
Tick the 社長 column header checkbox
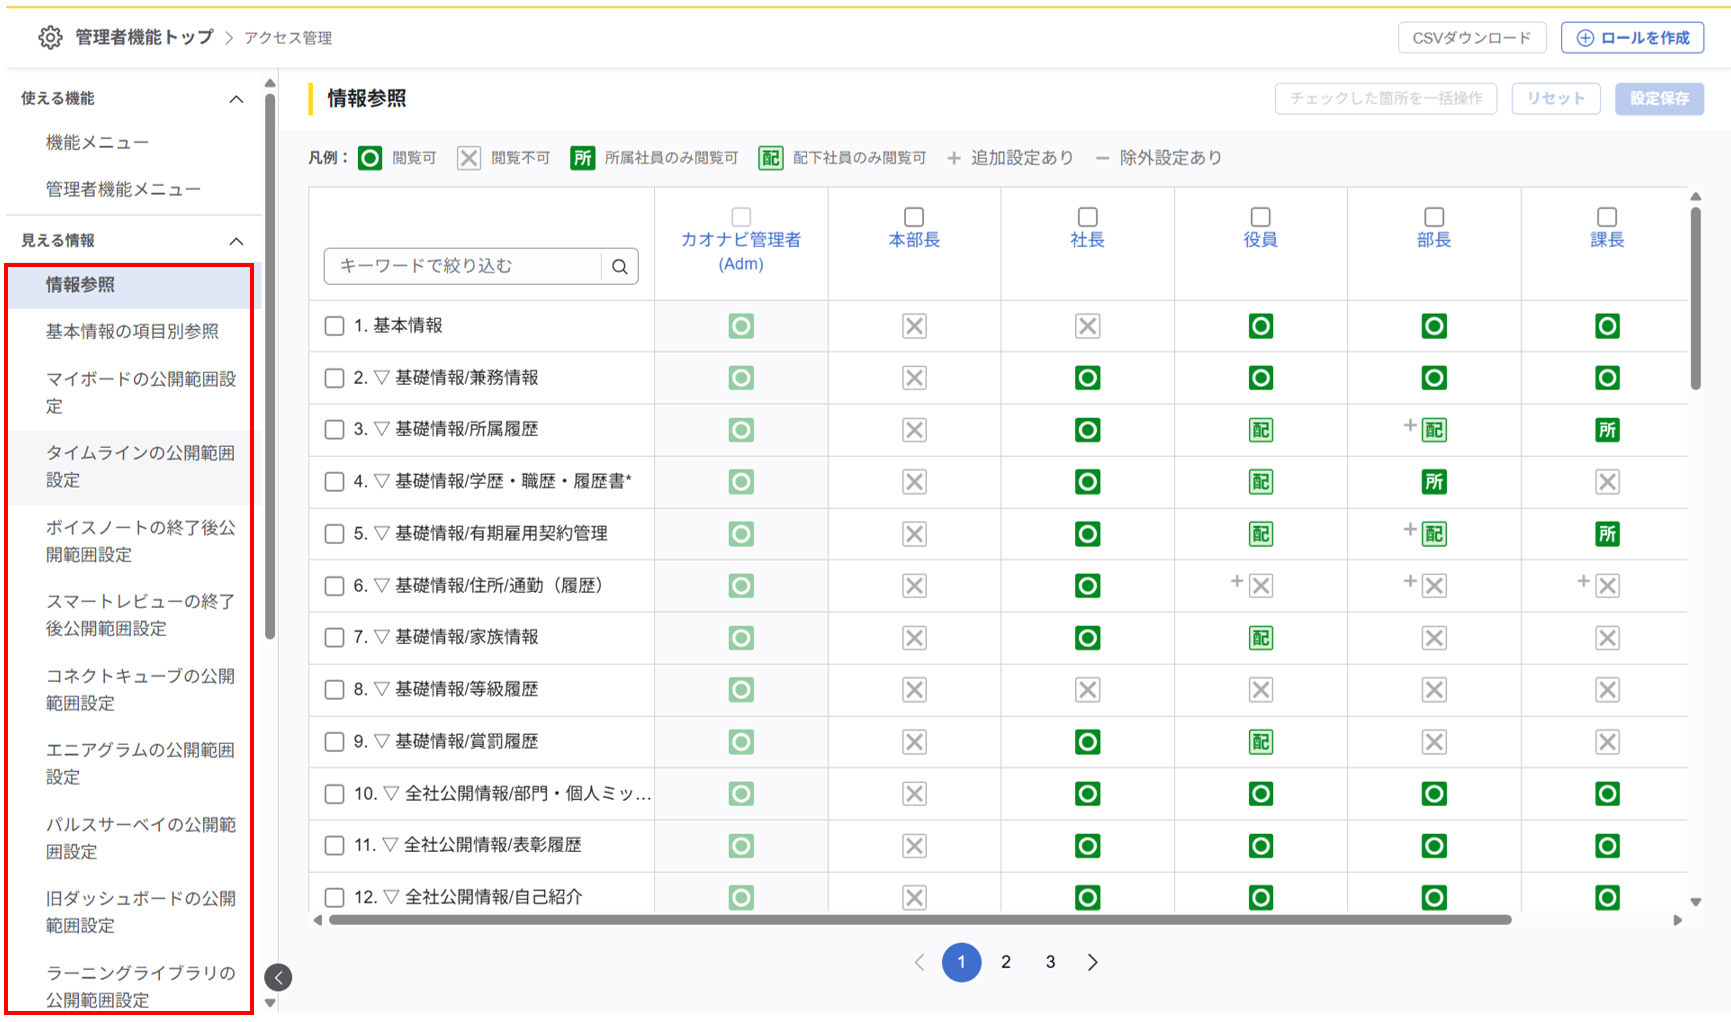[x=1088, y=217]
